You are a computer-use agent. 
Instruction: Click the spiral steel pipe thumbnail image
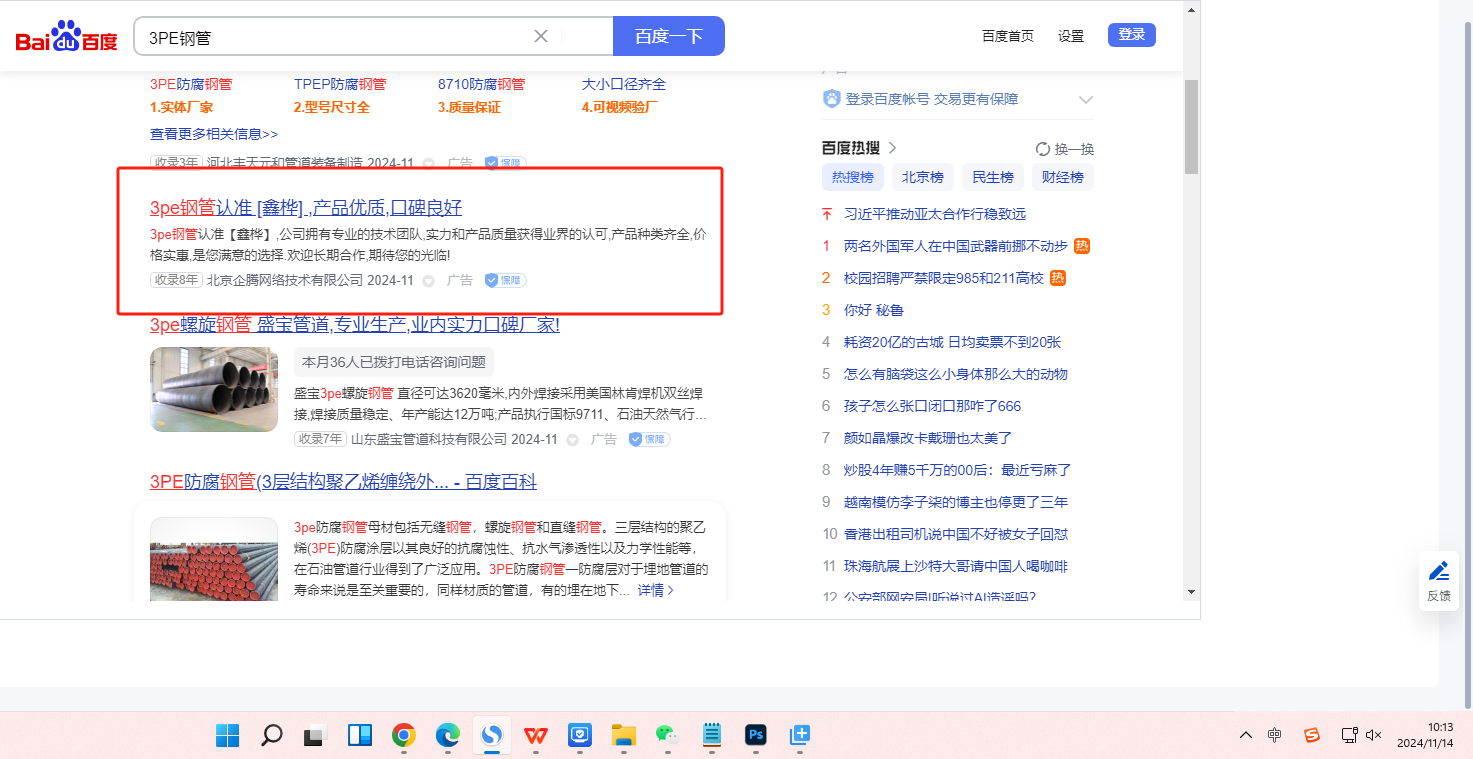pos(214,389)
